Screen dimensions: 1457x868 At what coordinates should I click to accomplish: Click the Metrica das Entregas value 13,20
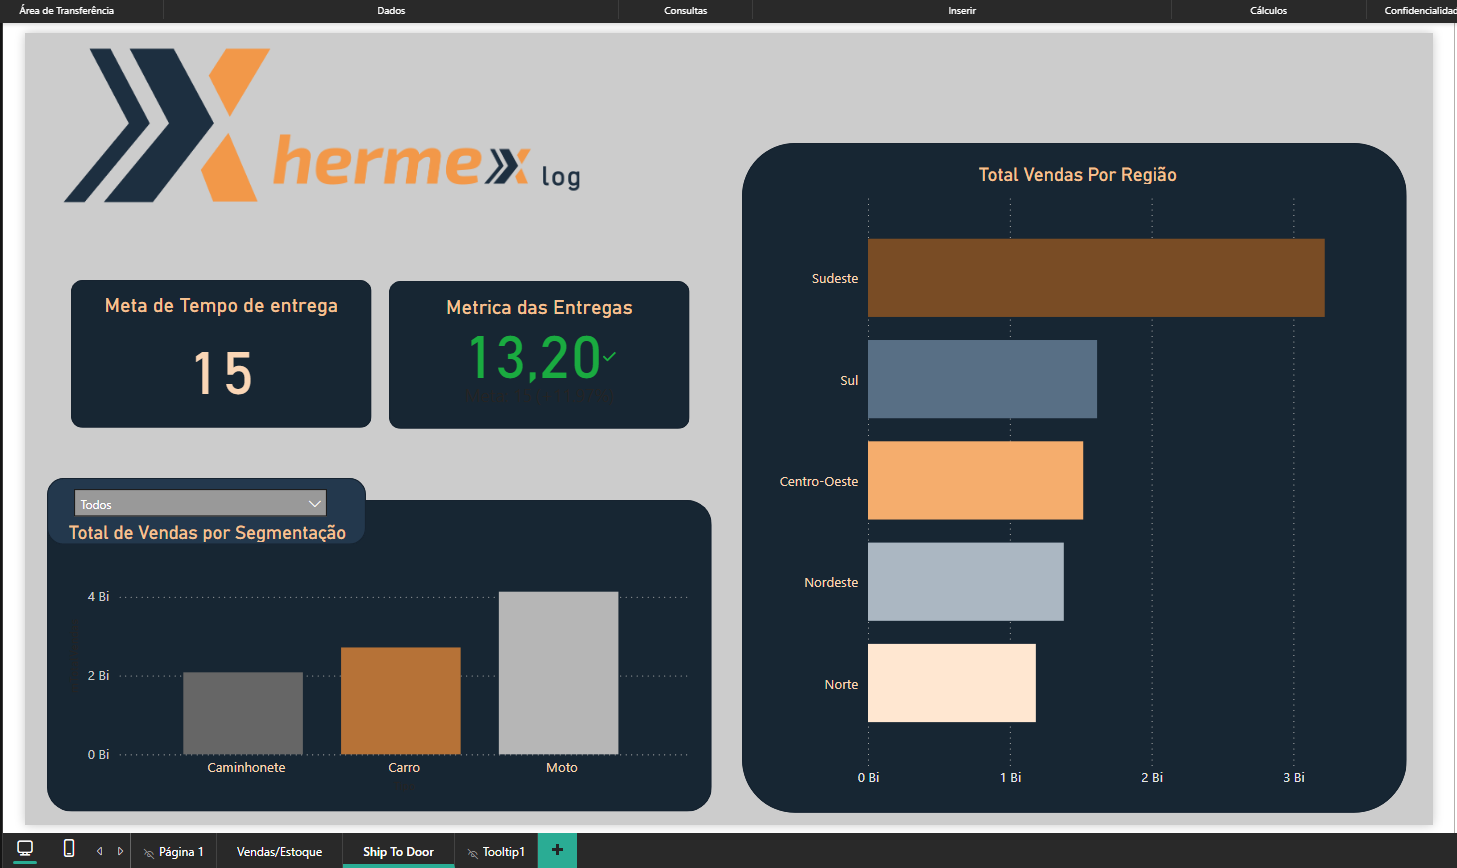(534, 358)
